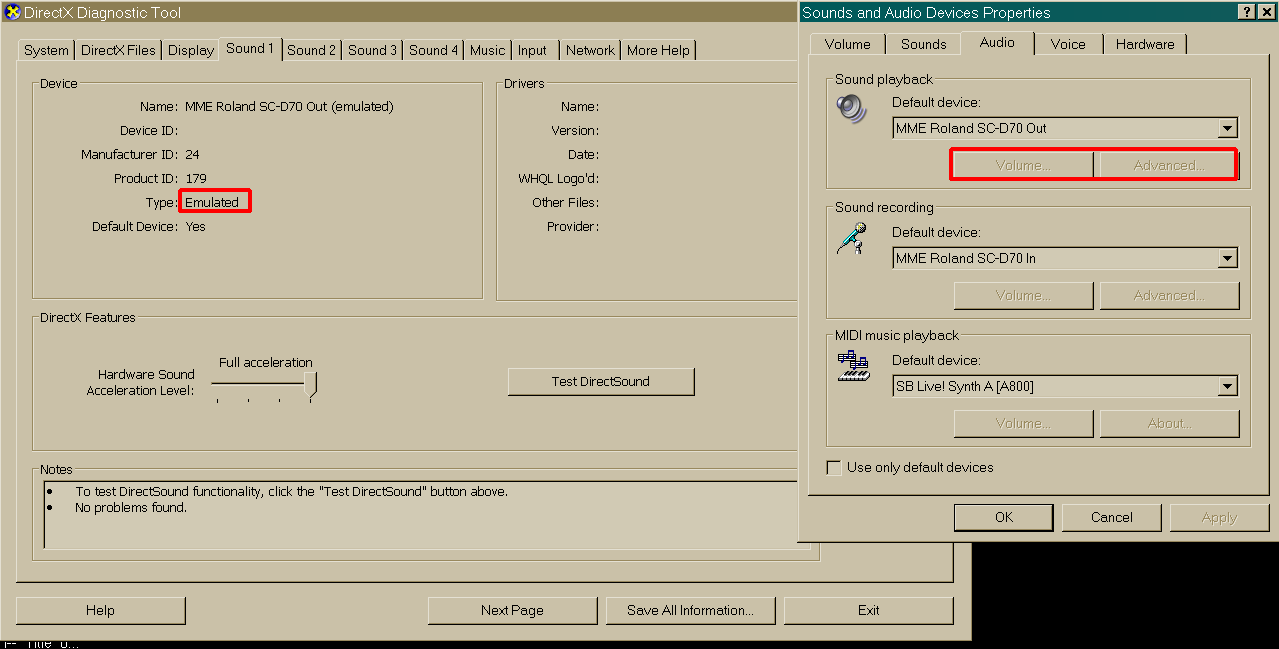Select the Sound 1 tab

click(250, 48)
